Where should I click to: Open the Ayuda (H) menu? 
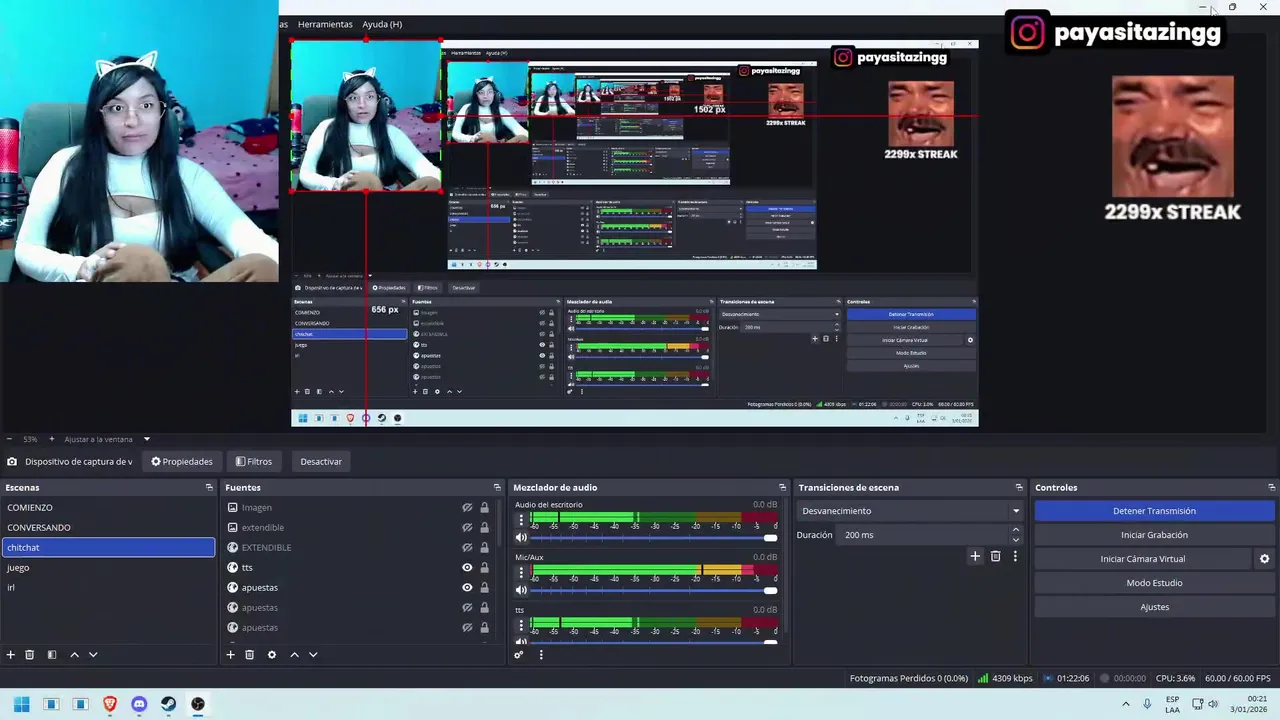[x=382, y=24]
